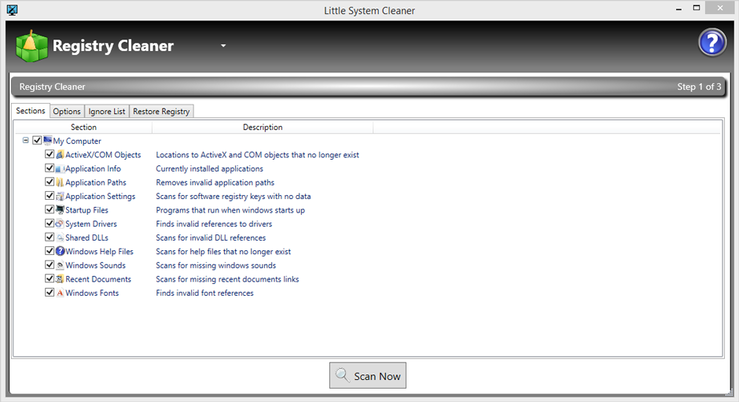Open the Restore Registry tab
739x402 pixels.
click(161, 111)
